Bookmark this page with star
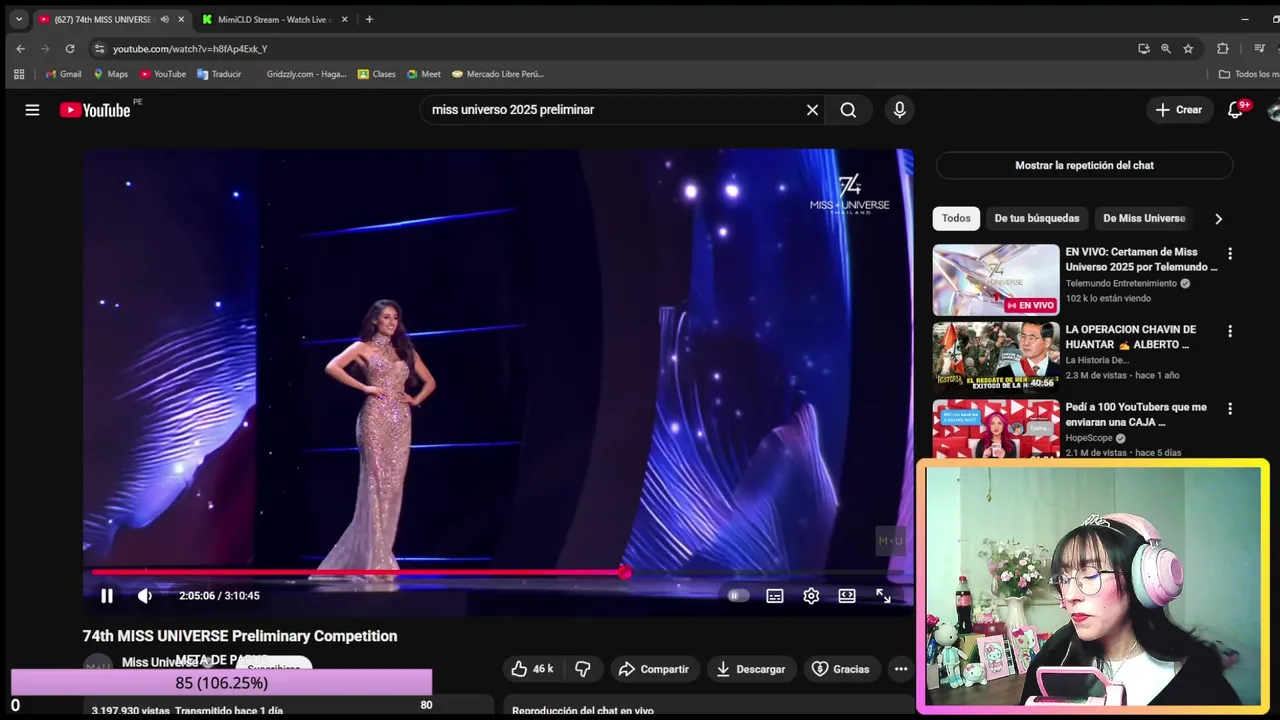 1188,48
